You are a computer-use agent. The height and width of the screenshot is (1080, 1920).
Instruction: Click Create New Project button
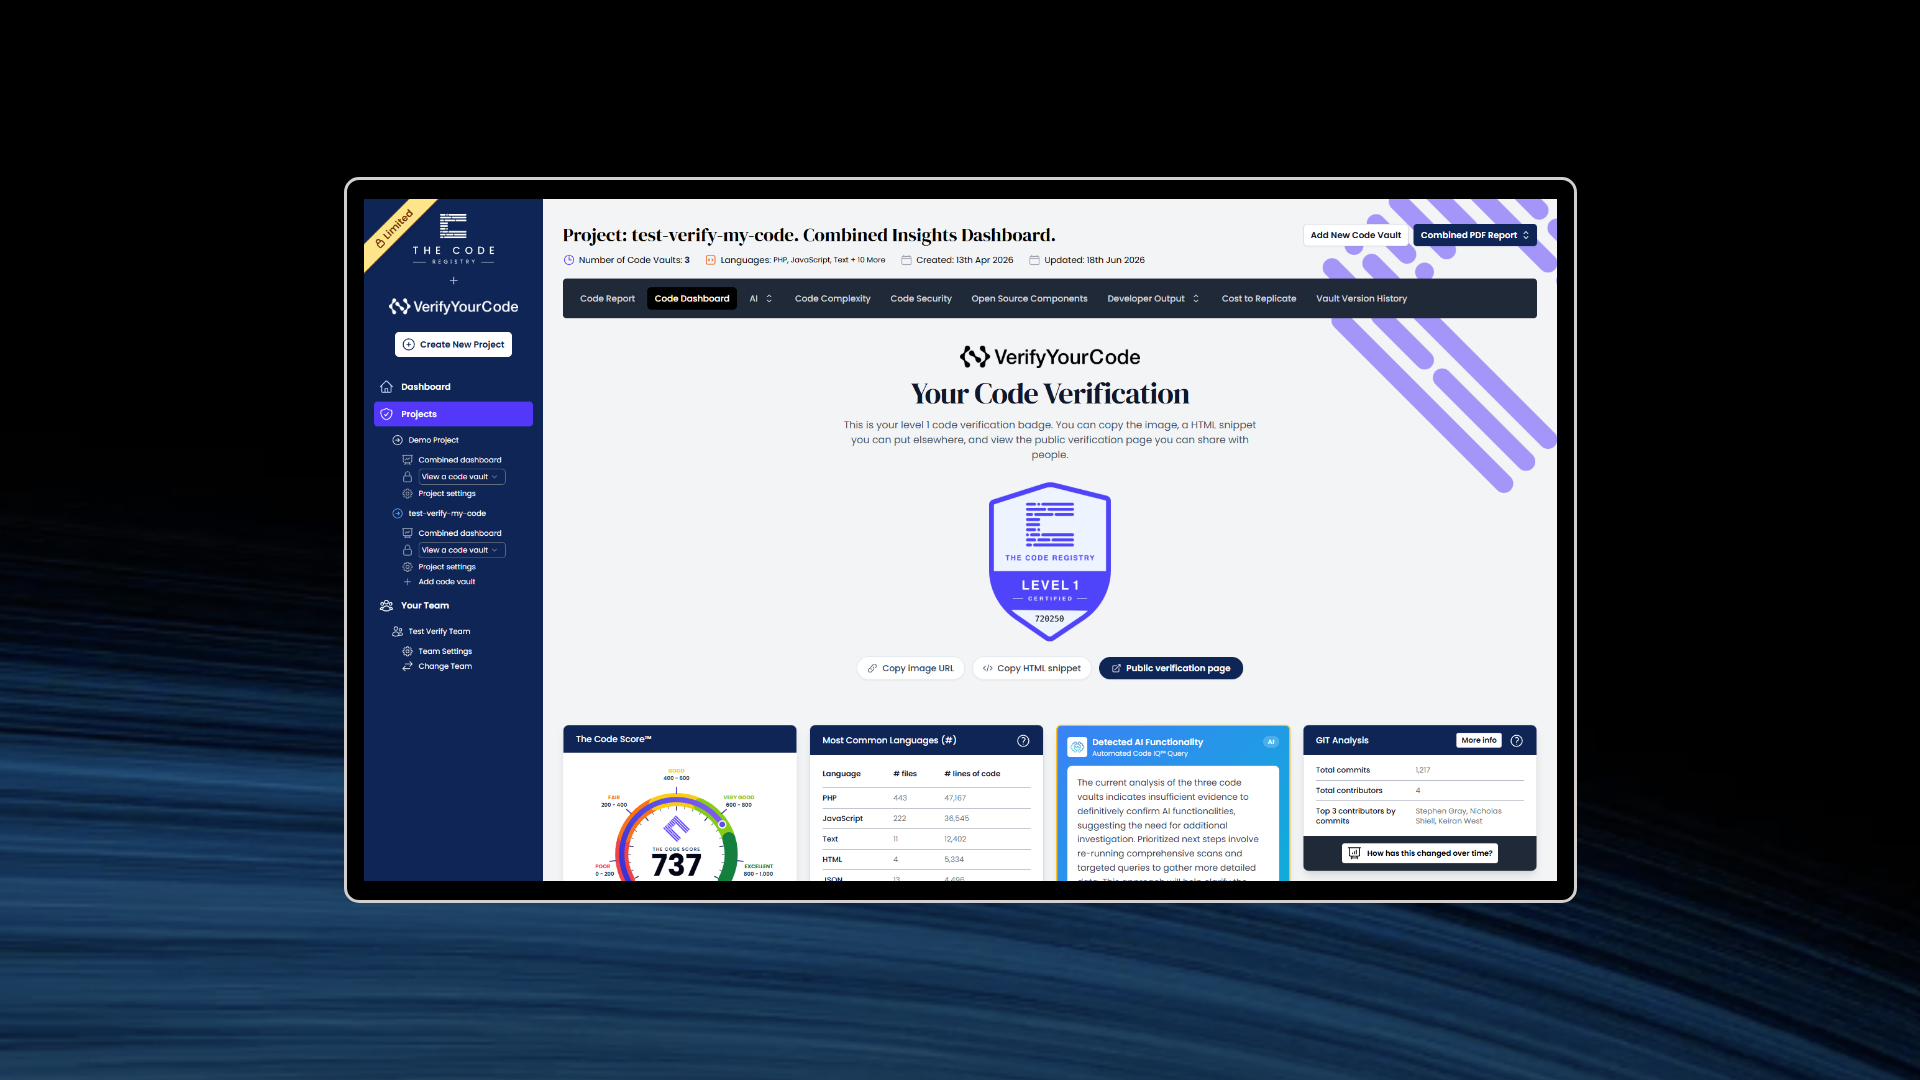[453, 345]
